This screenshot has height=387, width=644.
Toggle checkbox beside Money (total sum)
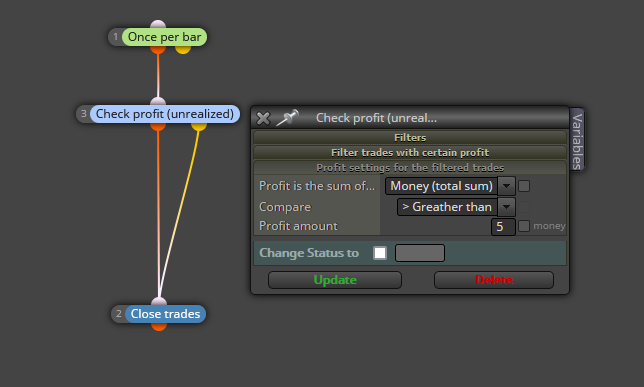coord(524,186)
